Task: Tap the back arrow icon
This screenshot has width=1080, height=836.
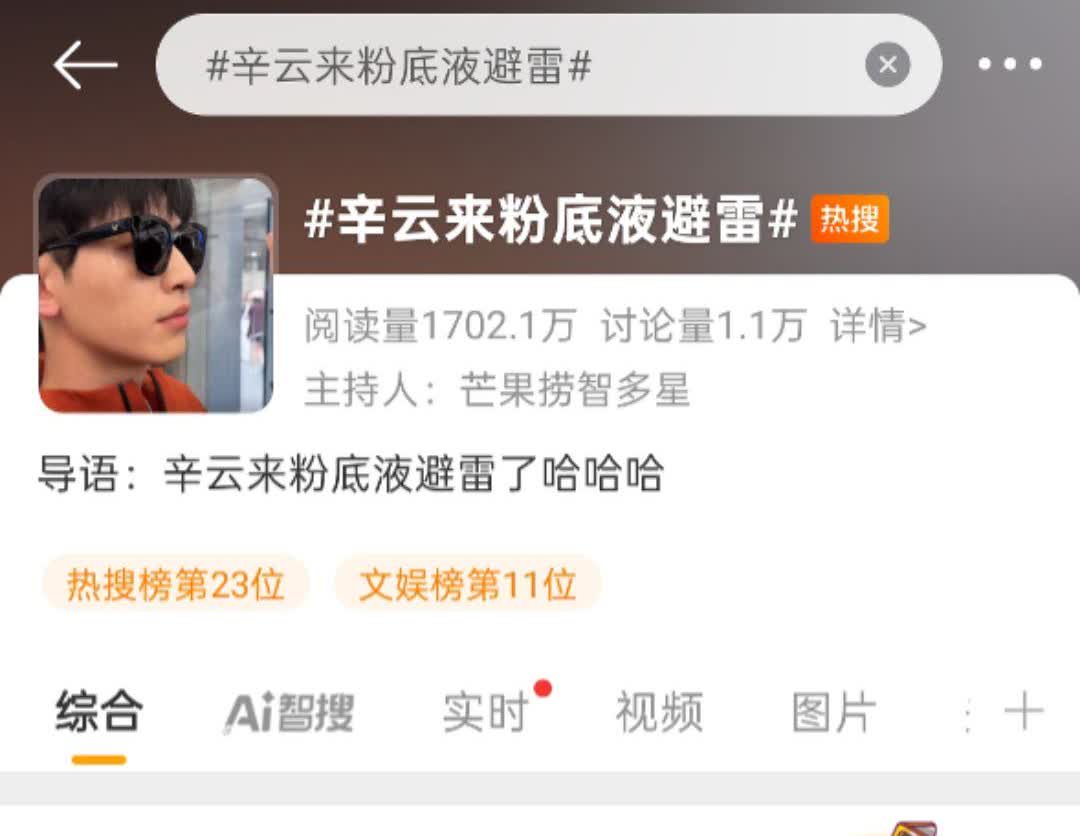Action: coord(85,65)
